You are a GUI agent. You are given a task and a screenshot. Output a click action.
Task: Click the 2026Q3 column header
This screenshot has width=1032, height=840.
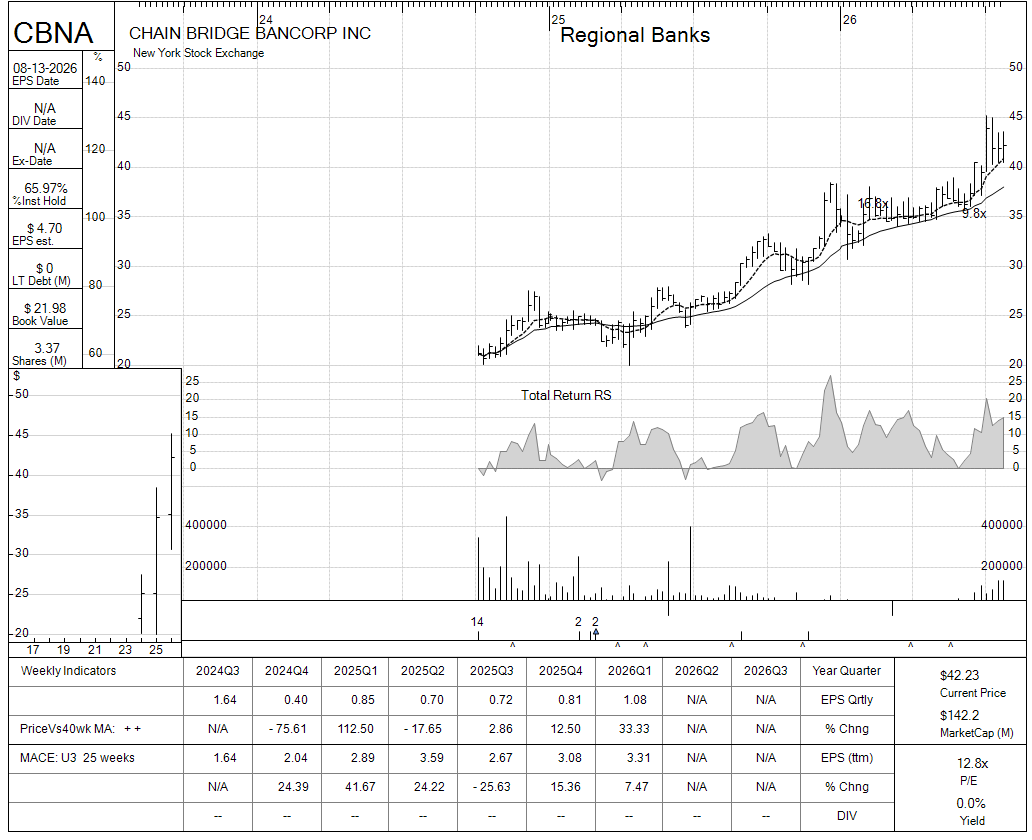[x=765, y=671]
